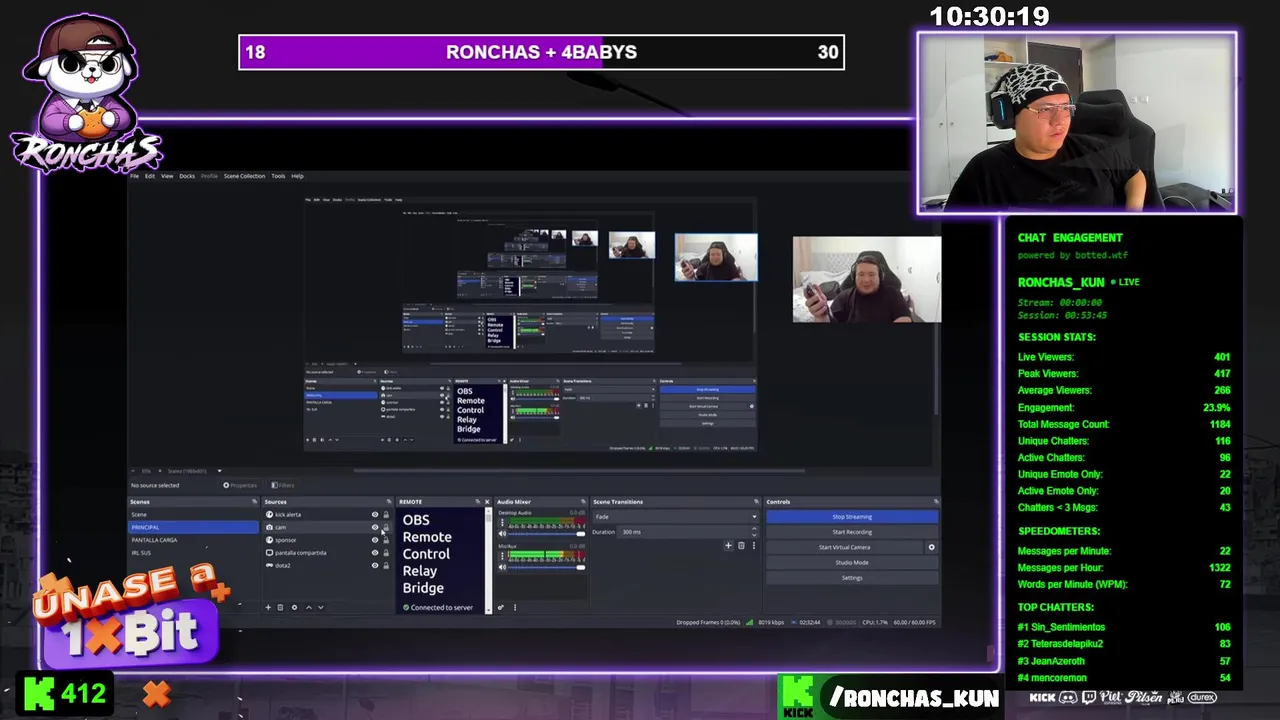This screenshot has width=1280, height=720.
Task: Select the PANTALLA CARGA scene
Action: click(x=194, y=540)
